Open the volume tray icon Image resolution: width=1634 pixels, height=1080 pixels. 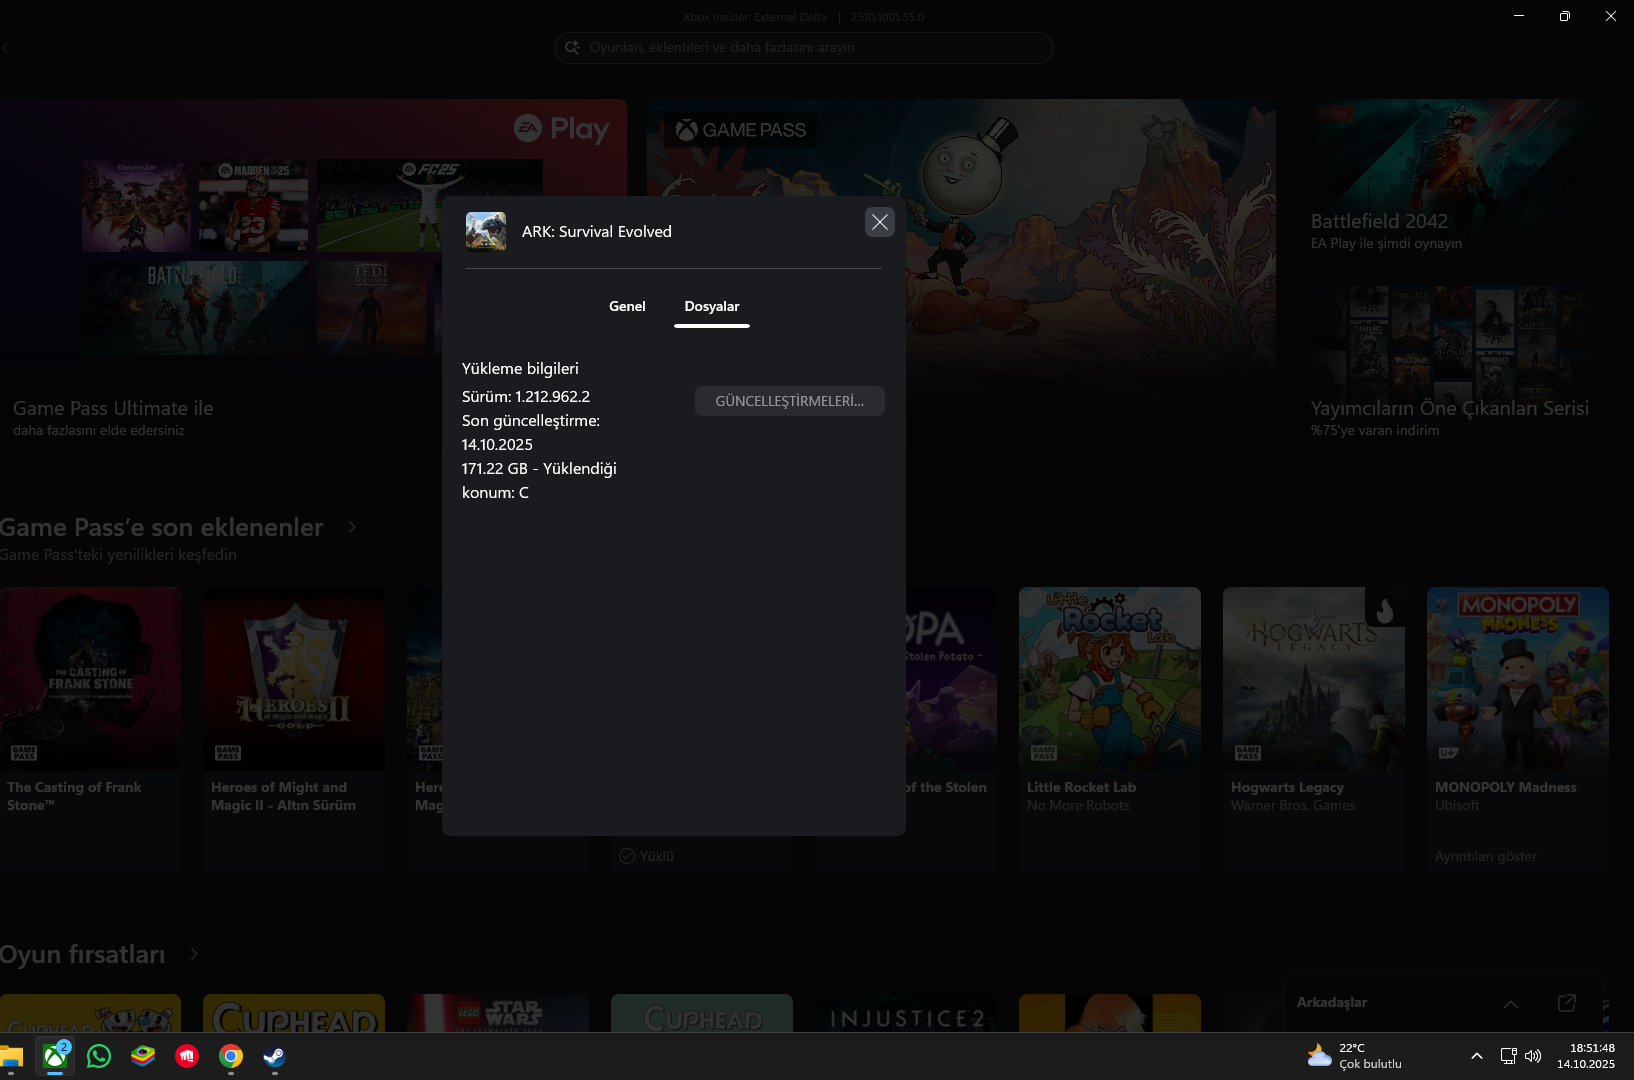pos(1533,1056)
